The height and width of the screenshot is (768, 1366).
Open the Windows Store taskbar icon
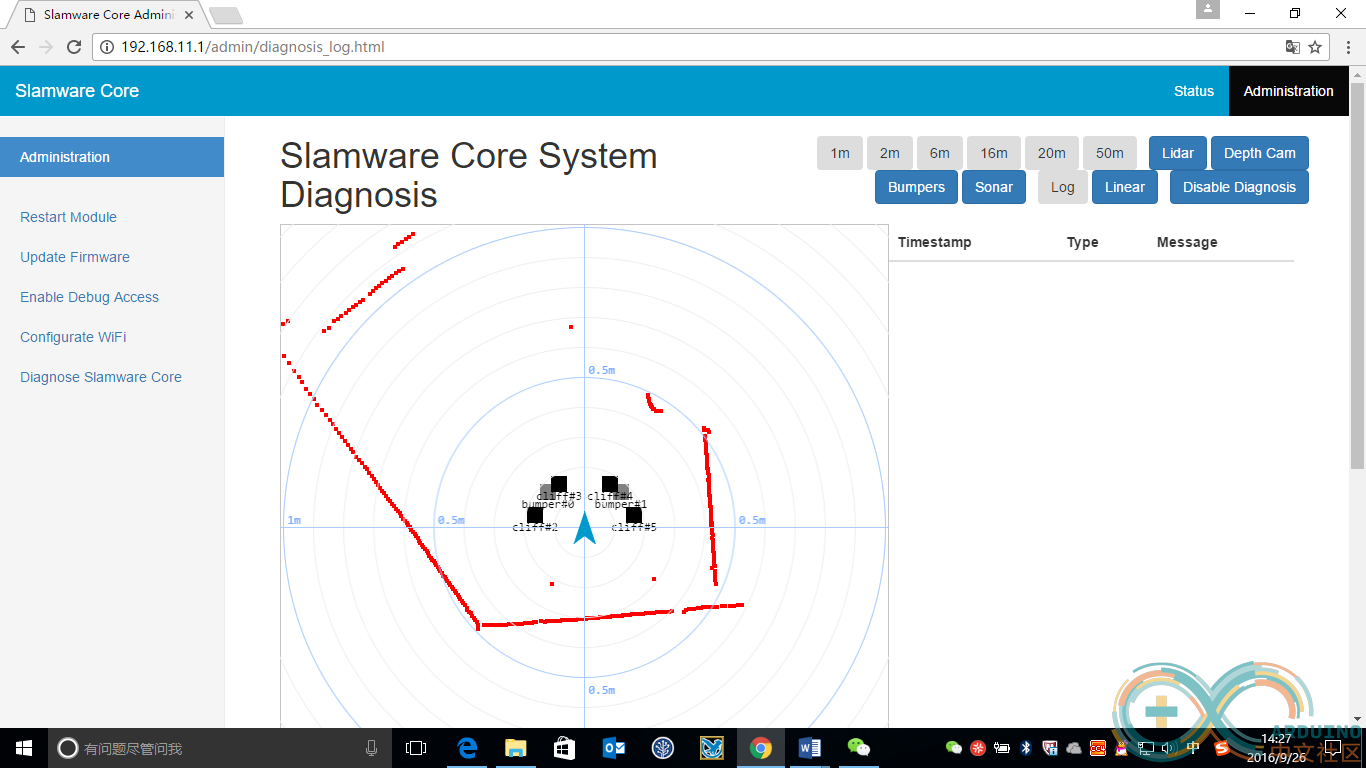tap(565, 748)
